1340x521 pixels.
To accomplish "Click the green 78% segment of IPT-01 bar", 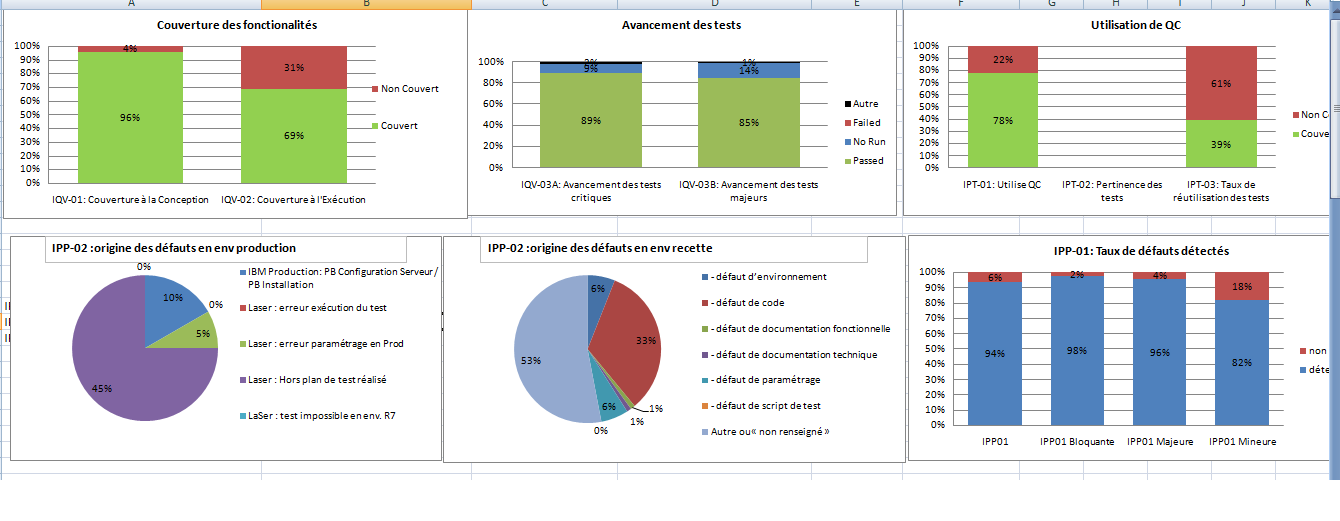I will coord(1003,120).
